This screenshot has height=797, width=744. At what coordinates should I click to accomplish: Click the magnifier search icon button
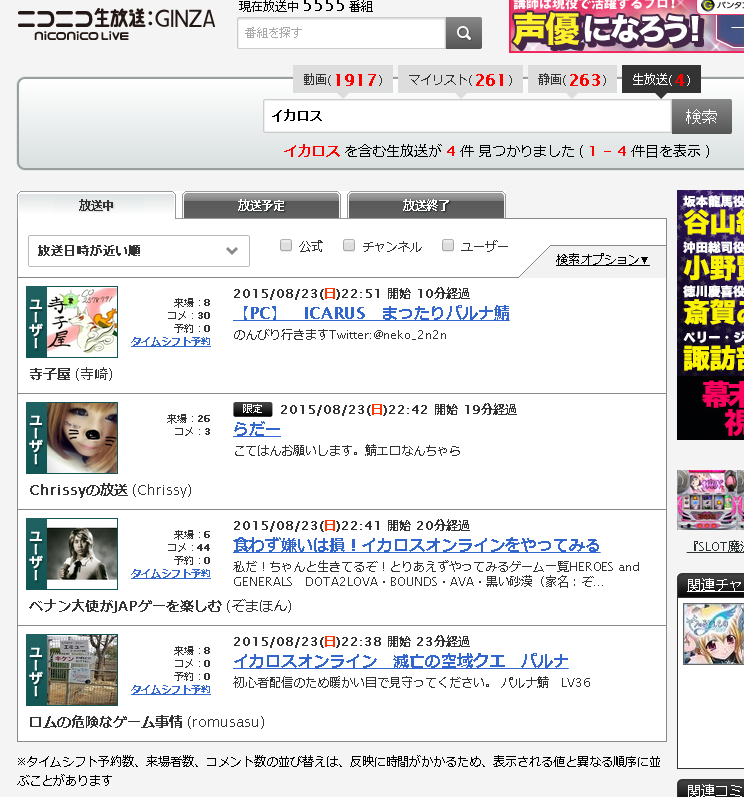pos(463,33)
